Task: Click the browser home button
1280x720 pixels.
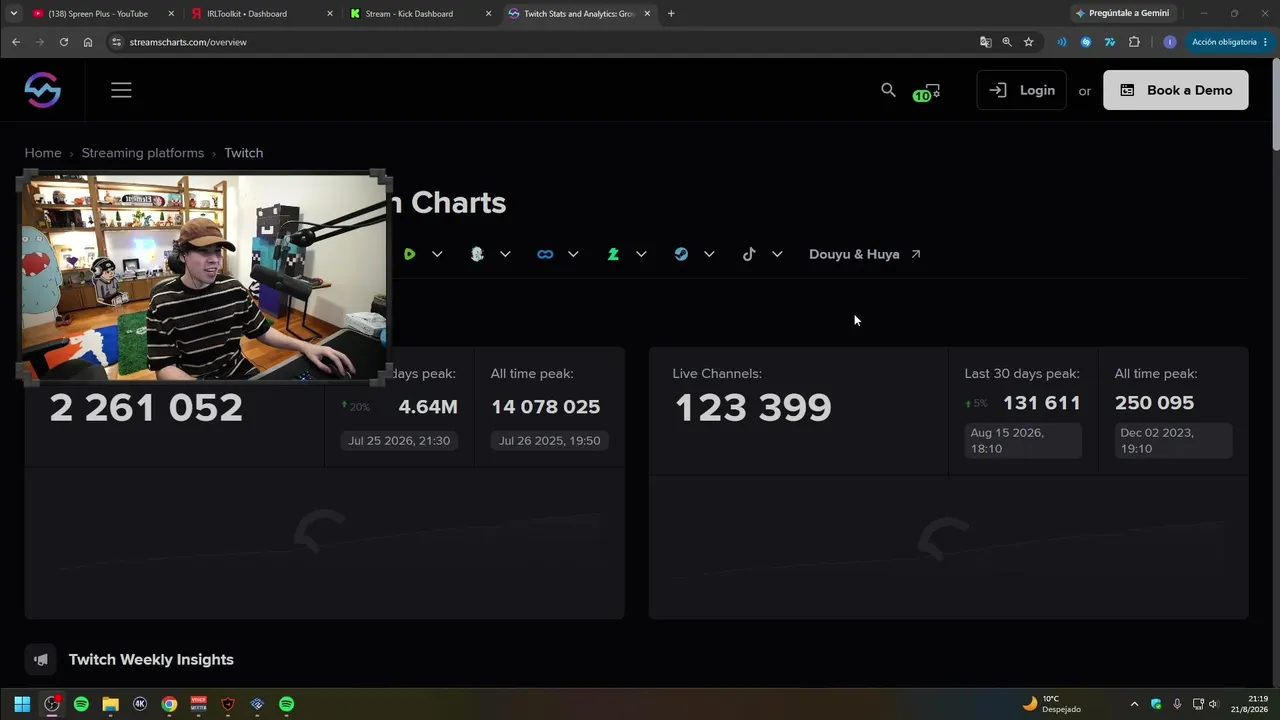Action: point(88,42)
